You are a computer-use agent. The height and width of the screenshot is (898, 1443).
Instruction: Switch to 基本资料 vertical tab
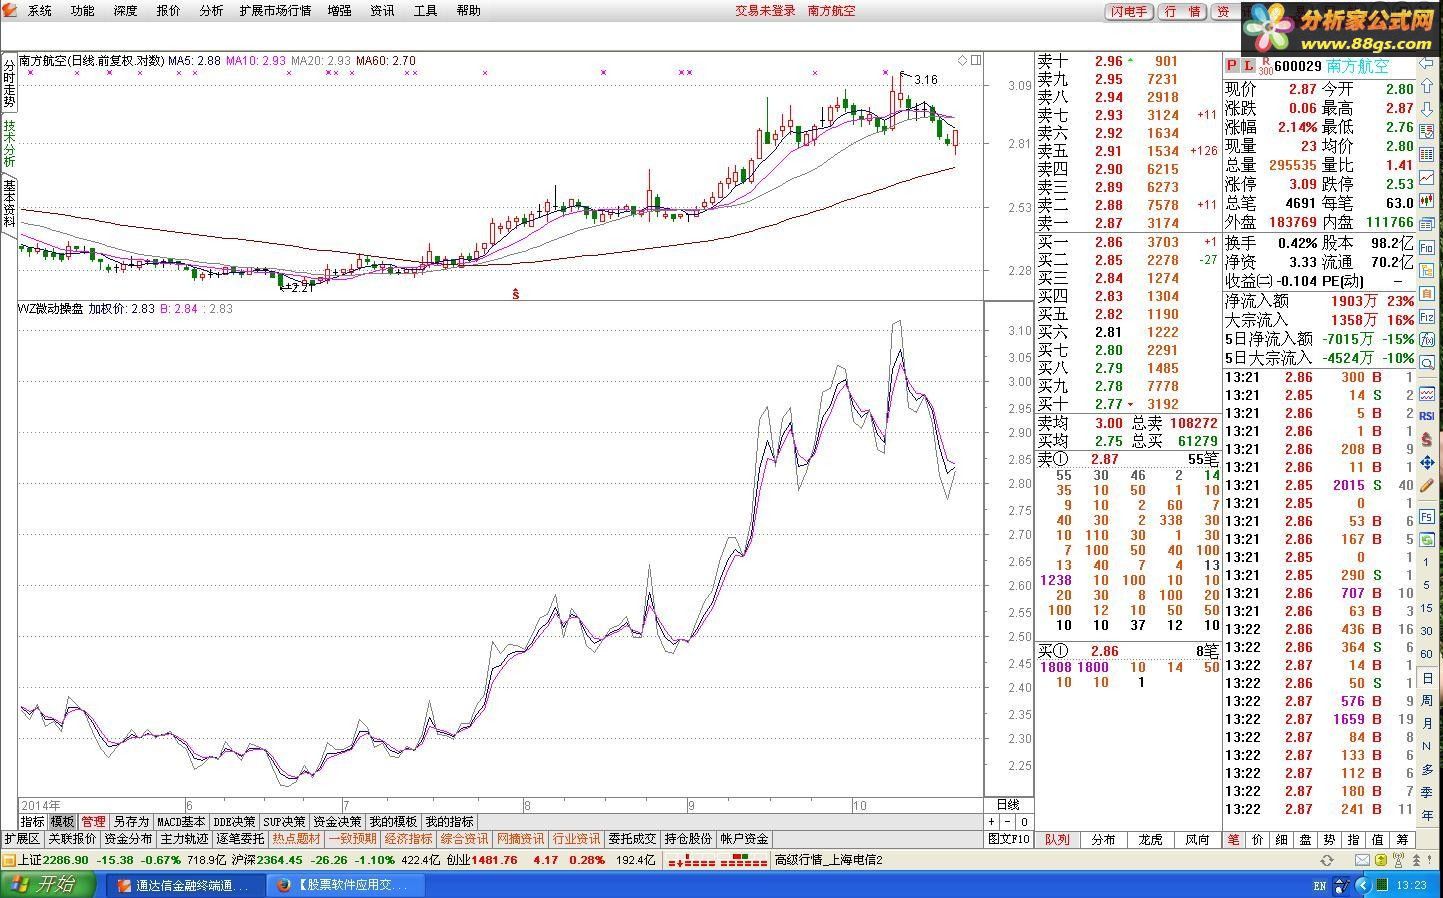[x=9, y=203]
